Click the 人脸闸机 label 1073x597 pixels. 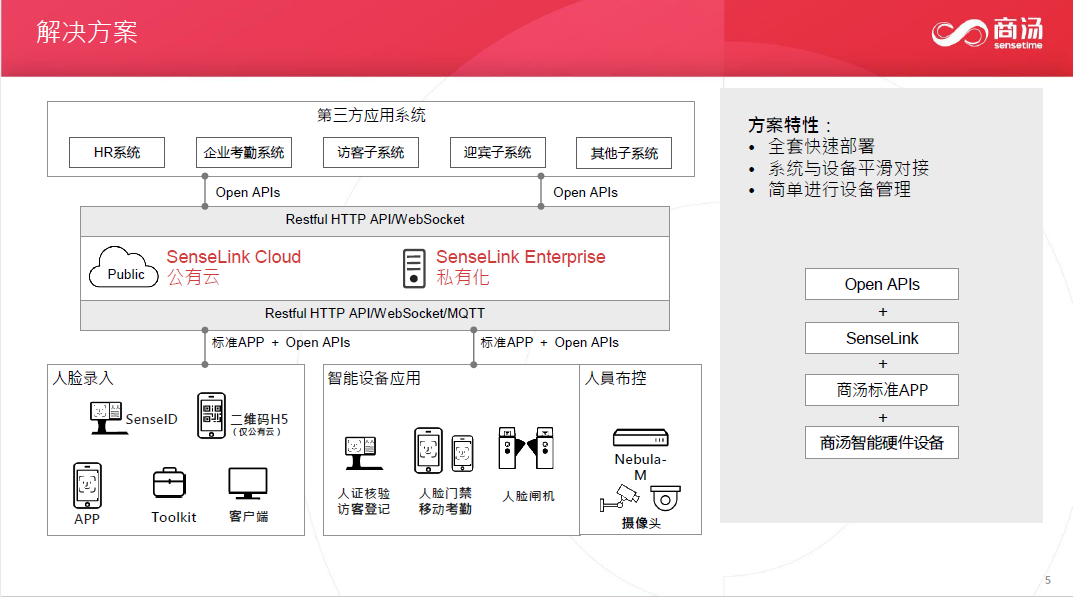tap(528, 496)
